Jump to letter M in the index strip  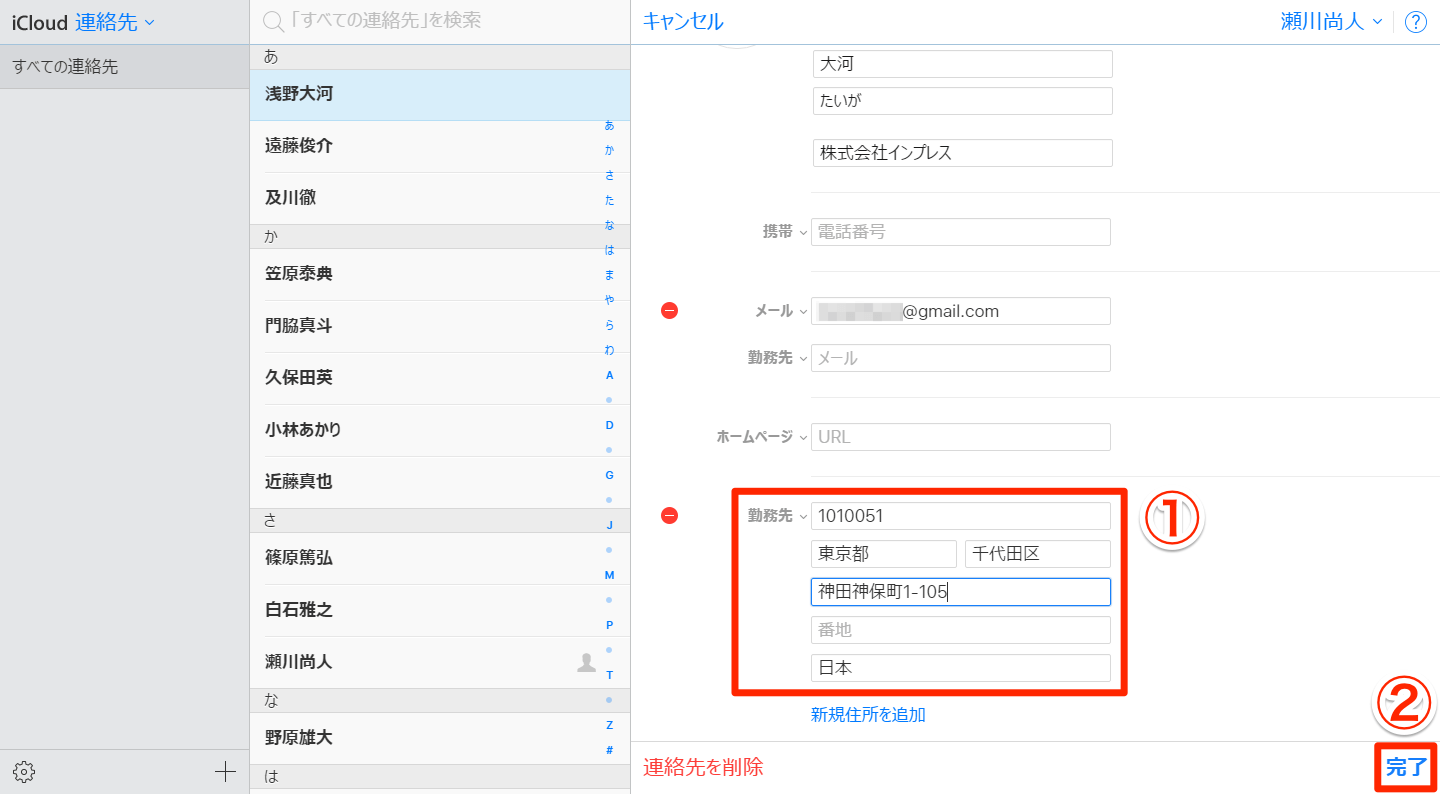point(610,575)
